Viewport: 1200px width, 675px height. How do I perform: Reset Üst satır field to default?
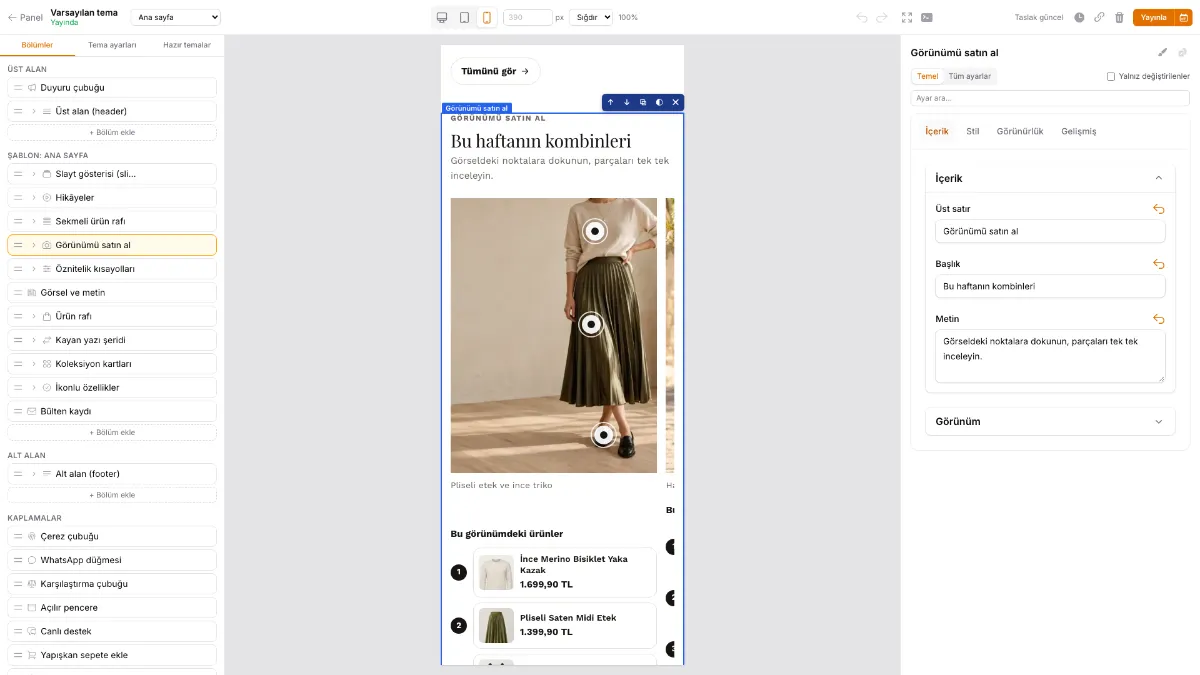click(1158, 209)
